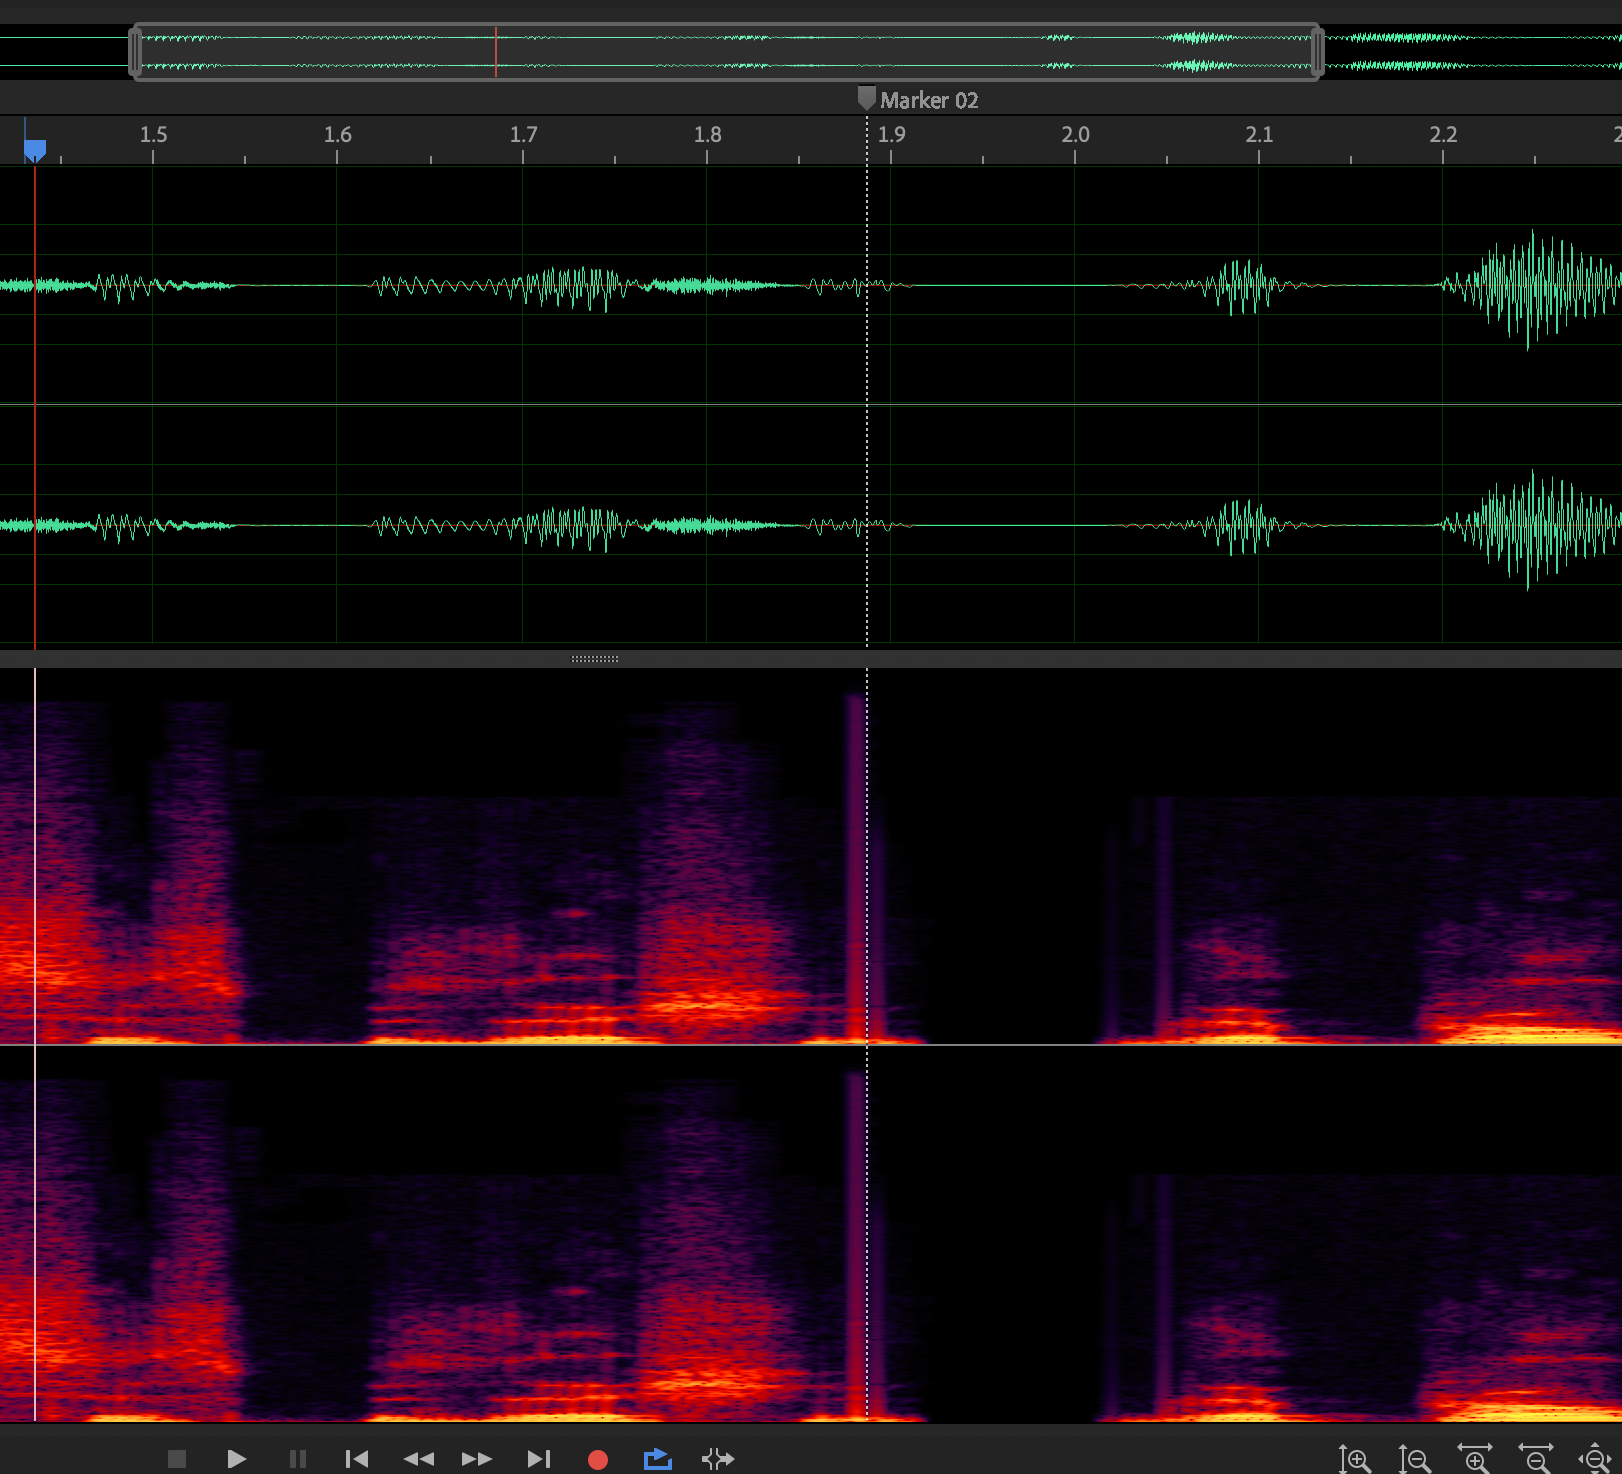
Task: Select the Marker 02 flag
Action: tap(866, 99)
